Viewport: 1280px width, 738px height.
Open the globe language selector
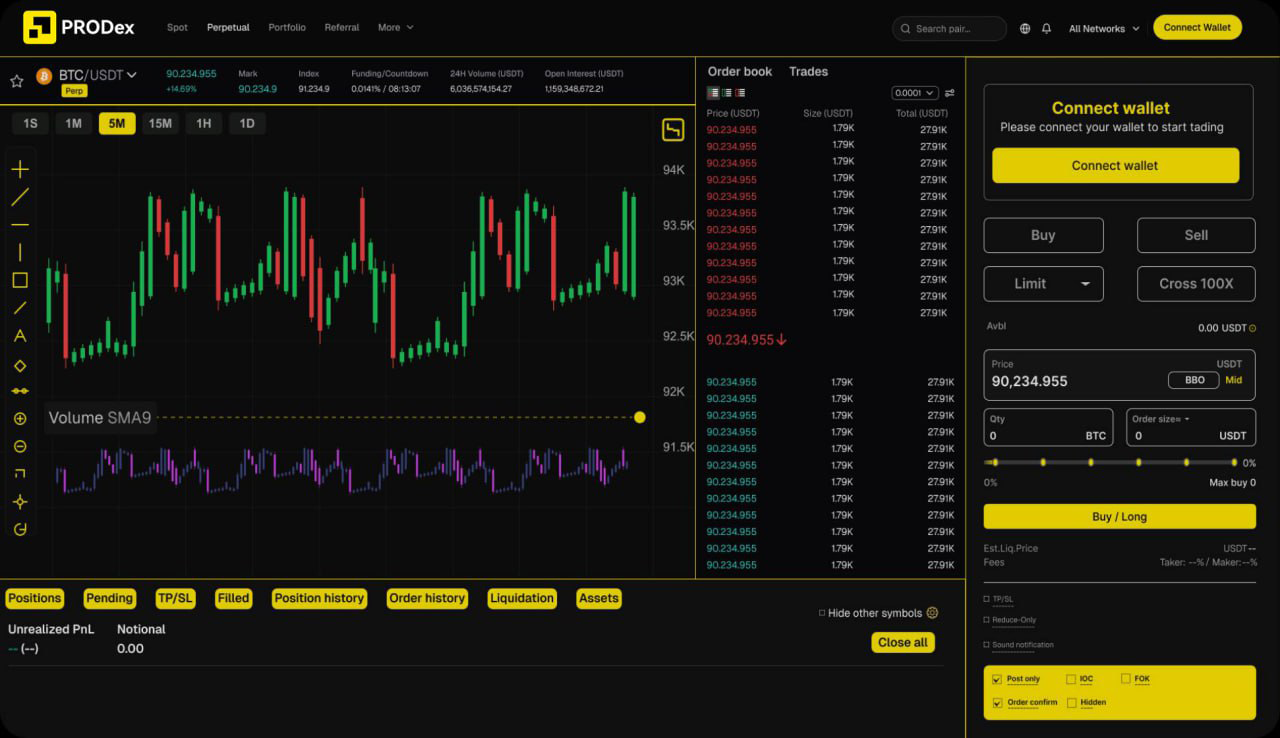(1025, 29)
